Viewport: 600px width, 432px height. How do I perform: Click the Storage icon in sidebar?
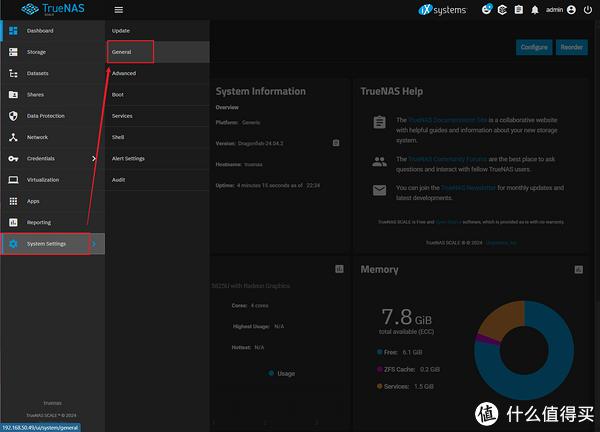tap(13, 52)
